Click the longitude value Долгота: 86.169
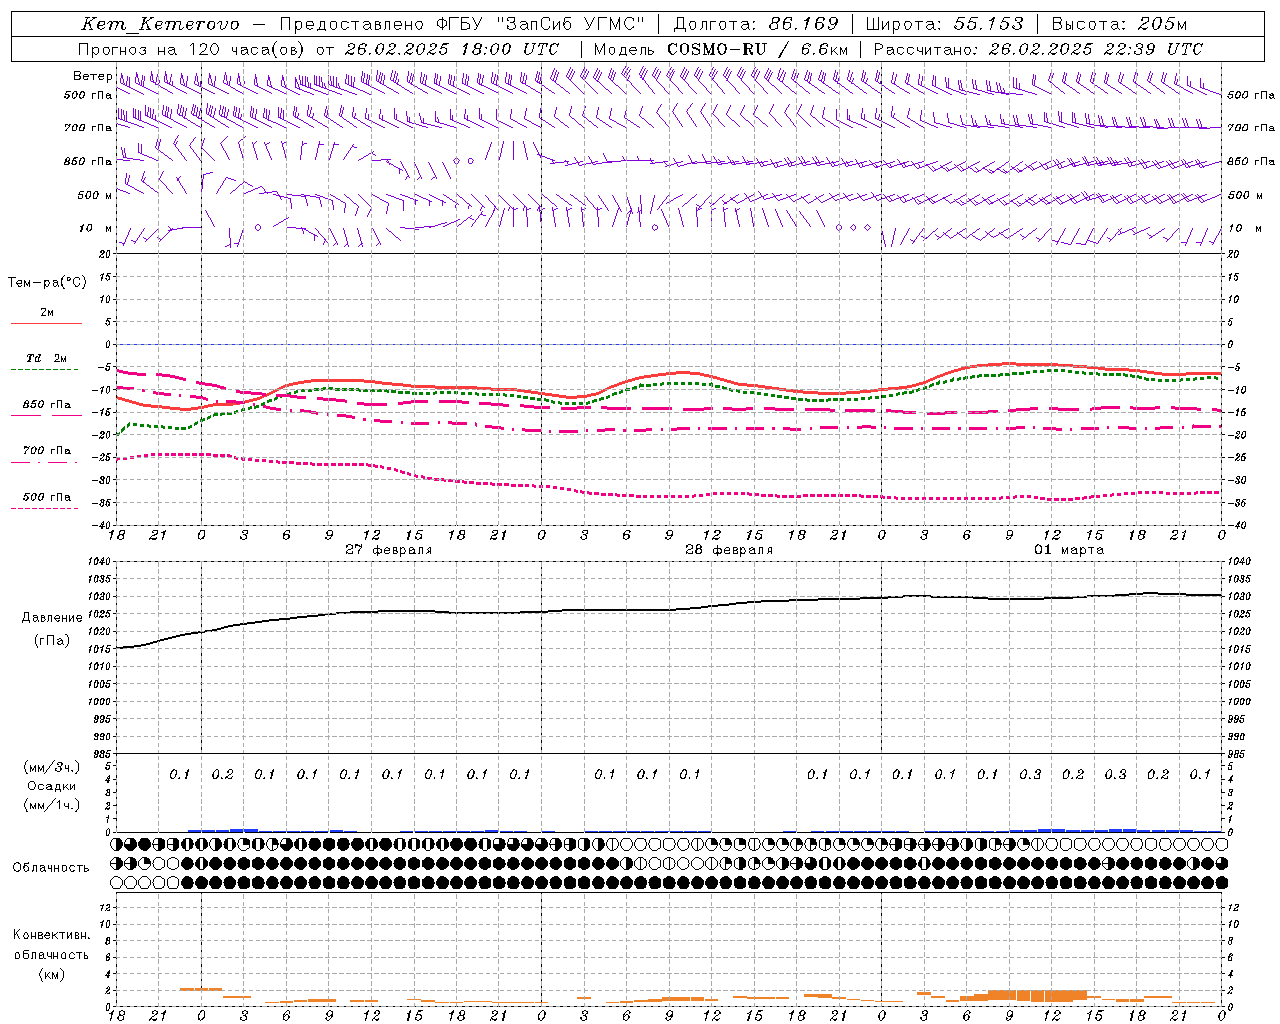This screenshot has height=1024, width=1280. 756,24
